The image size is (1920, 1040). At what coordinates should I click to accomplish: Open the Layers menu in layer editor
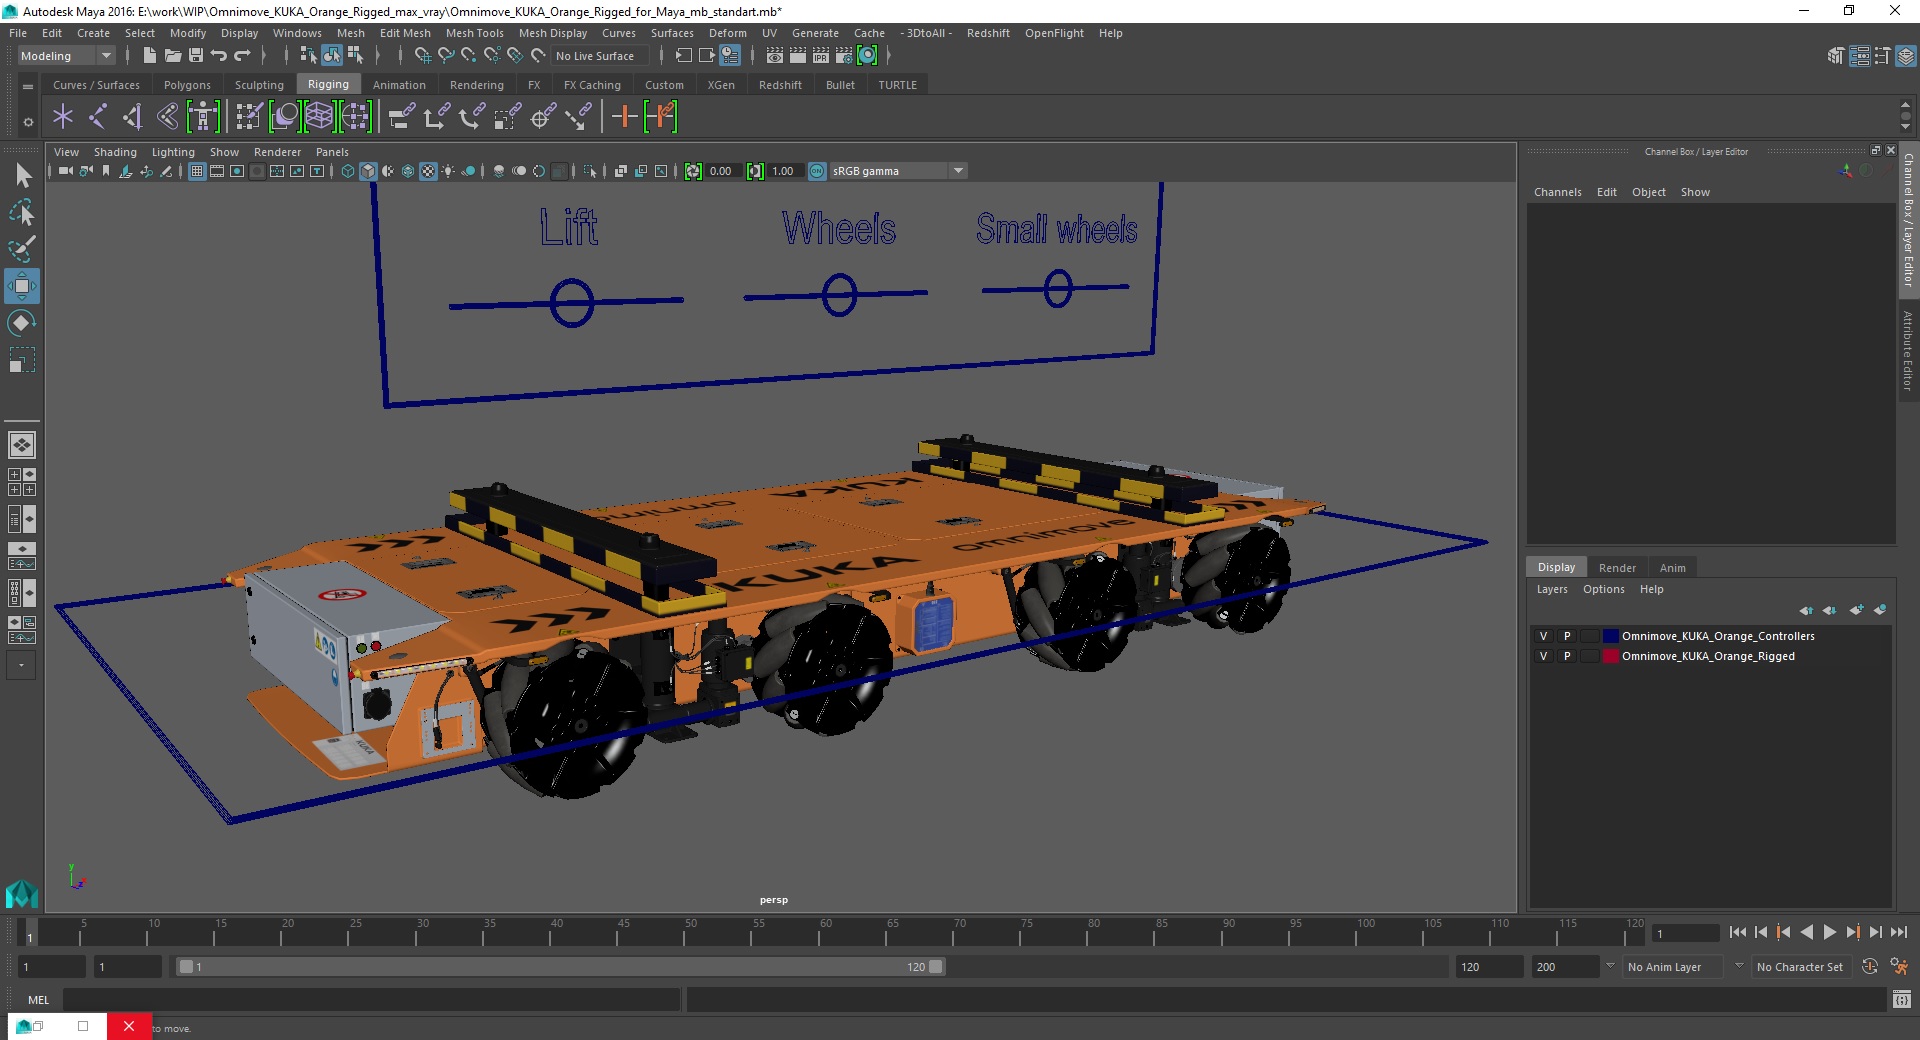click(x=1552, y=589)
